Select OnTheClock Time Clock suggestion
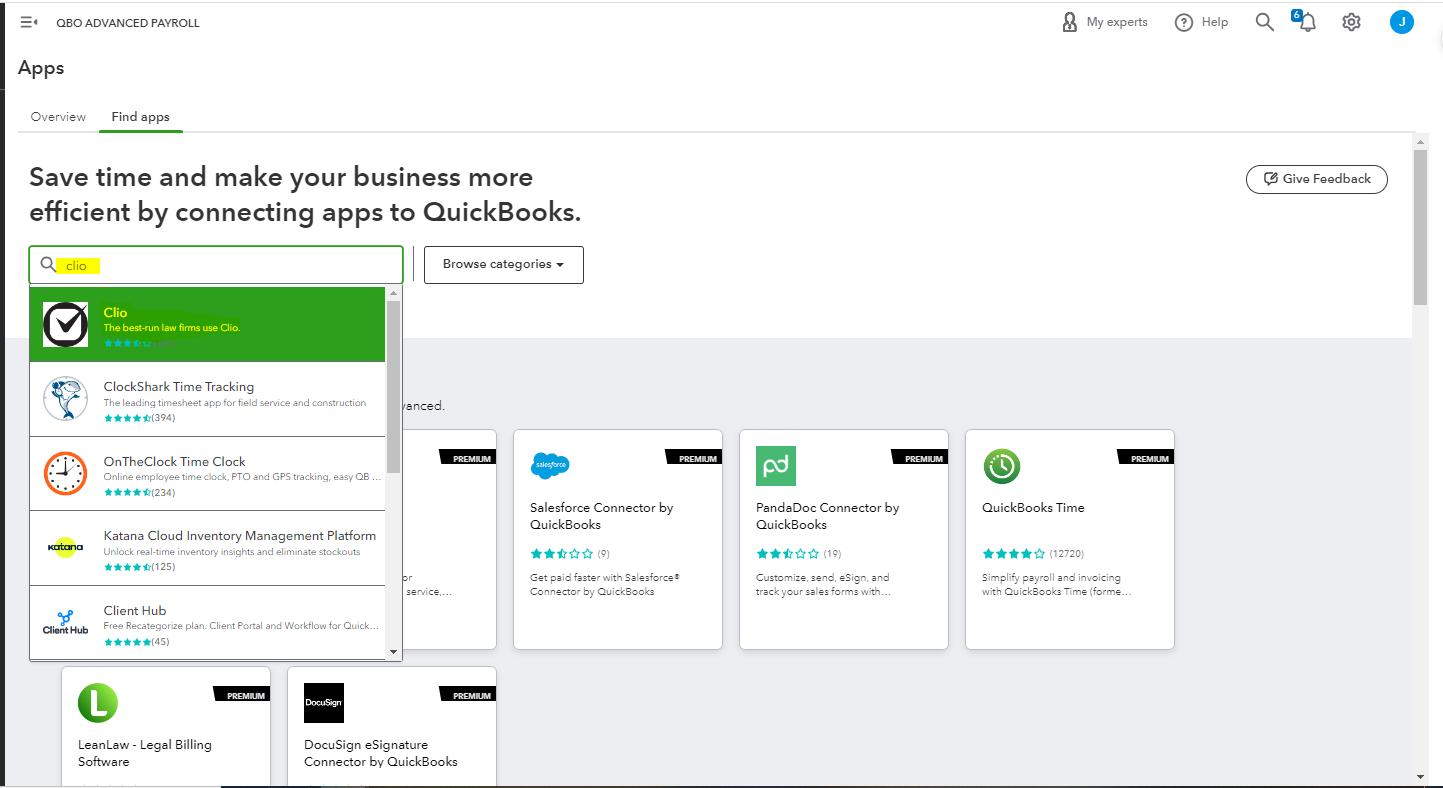The width and height of the screenshot is (1443, 788). [x=207, y=474]
